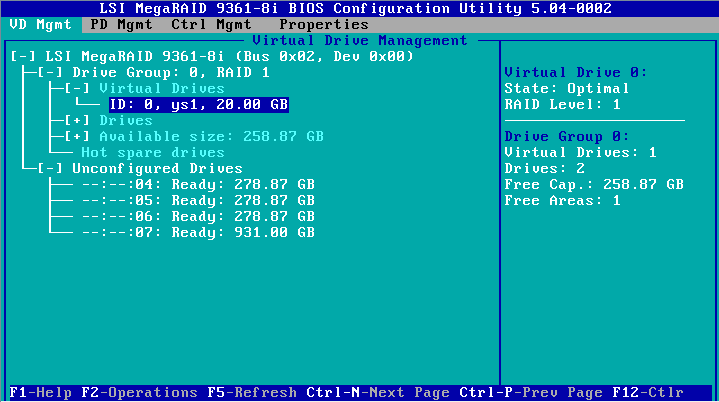
Task: Click the Drives: 2 info text
Action: pos(545,169)
